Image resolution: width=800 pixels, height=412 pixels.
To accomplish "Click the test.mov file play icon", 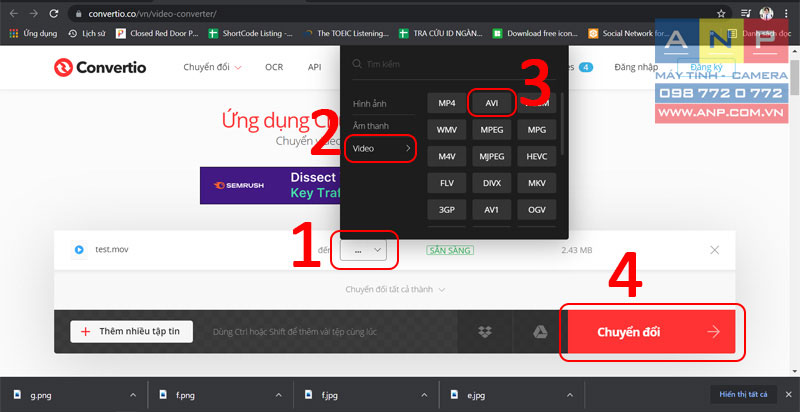I will 79,250.
